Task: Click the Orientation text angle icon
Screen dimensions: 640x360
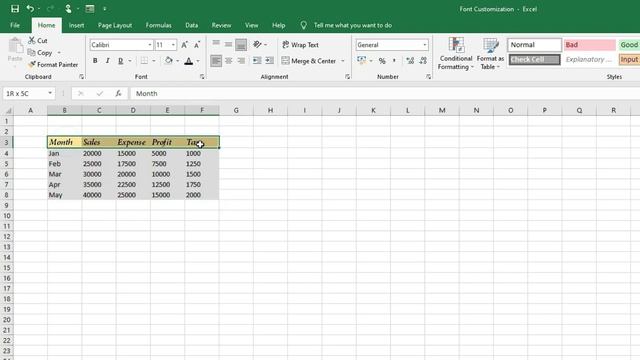Action: pyautogui.click(x=257, y=44)
